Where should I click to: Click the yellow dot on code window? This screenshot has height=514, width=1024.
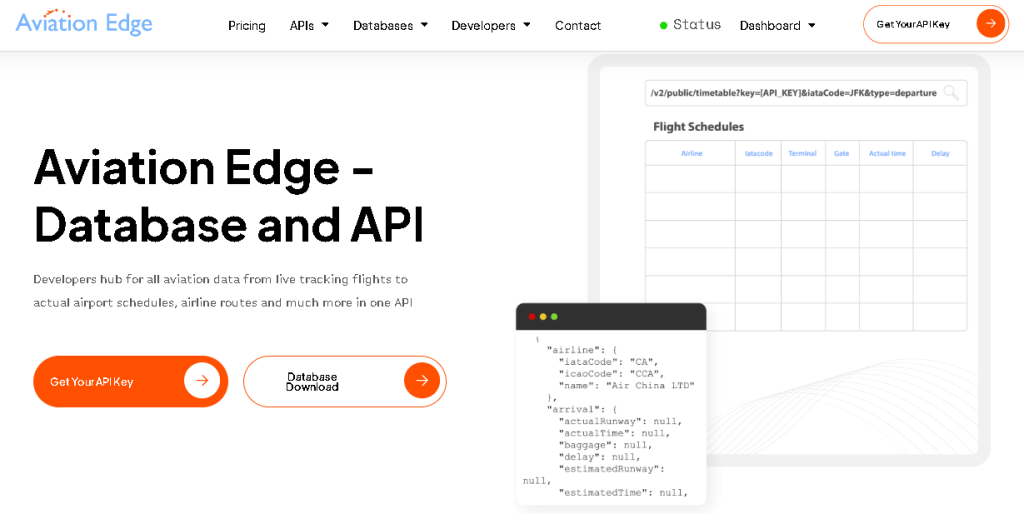click(543, 317)
